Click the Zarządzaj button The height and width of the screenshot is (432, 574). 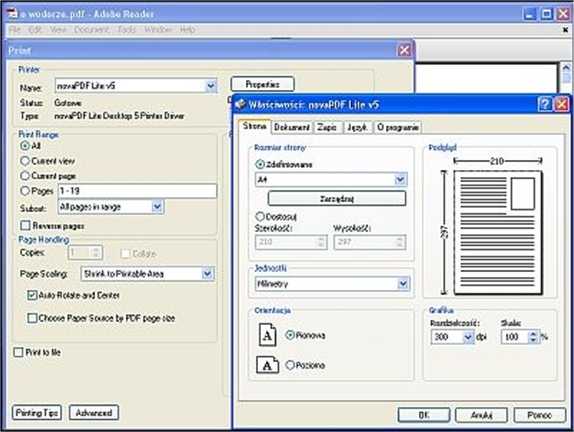coord(337,199)
